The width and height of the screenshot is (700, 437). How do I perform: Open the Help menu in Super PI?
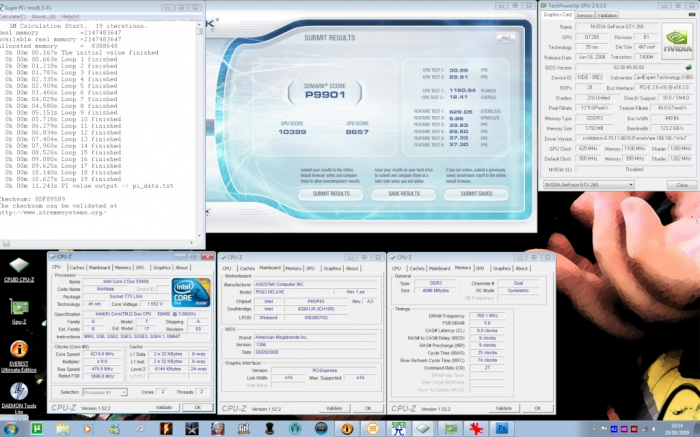coord(70,17)
